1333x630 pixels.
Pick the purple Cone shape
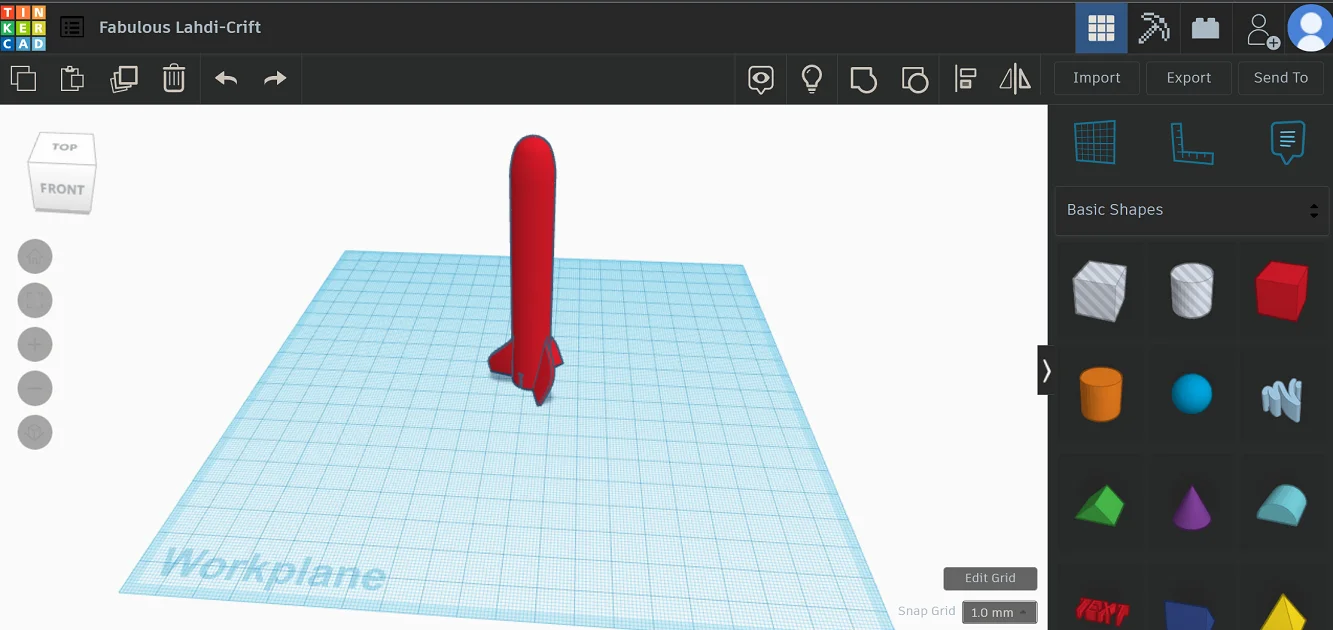[1192, 507]
